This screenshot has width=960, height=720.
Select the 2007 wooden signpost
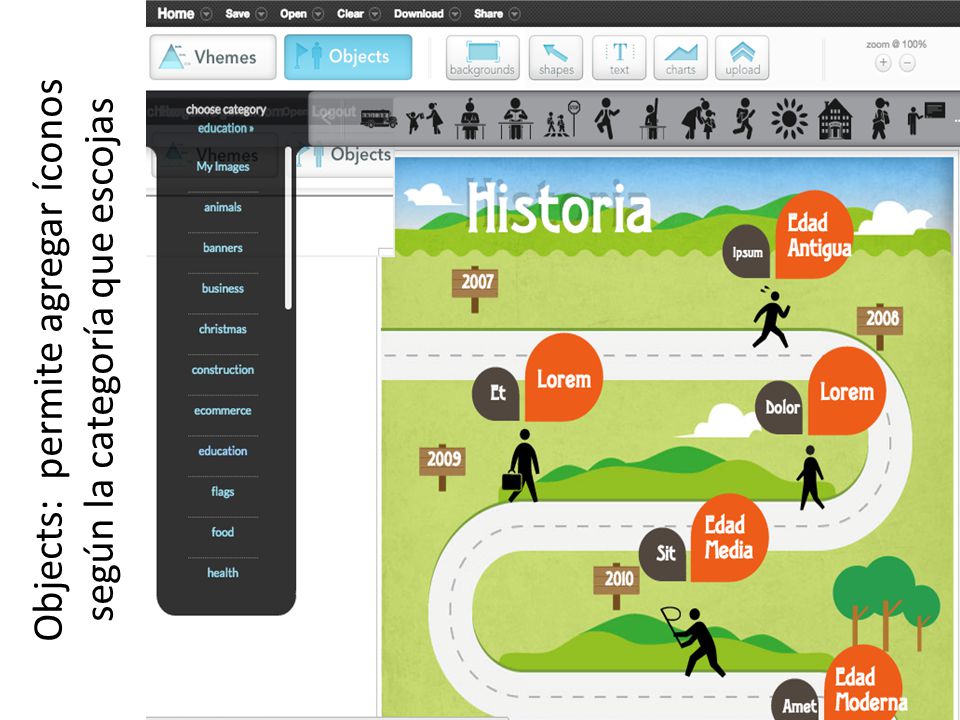tap(475, 289)
